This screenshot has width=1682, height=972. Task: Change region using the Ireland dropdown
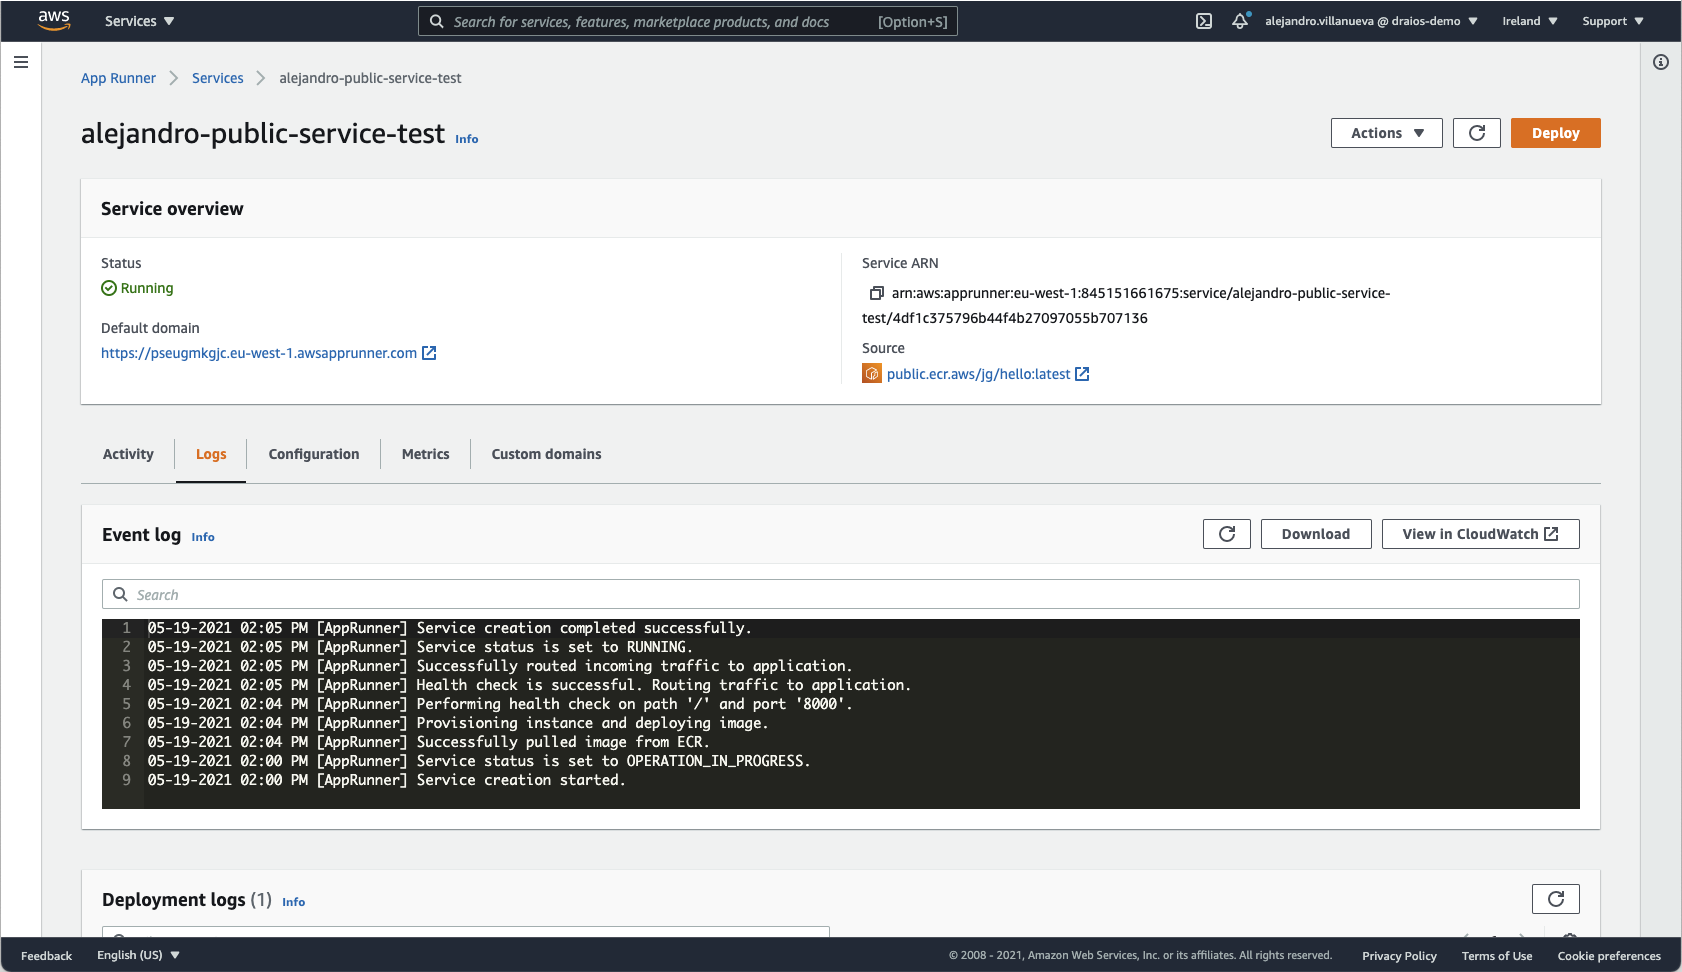pos(1529,20)
